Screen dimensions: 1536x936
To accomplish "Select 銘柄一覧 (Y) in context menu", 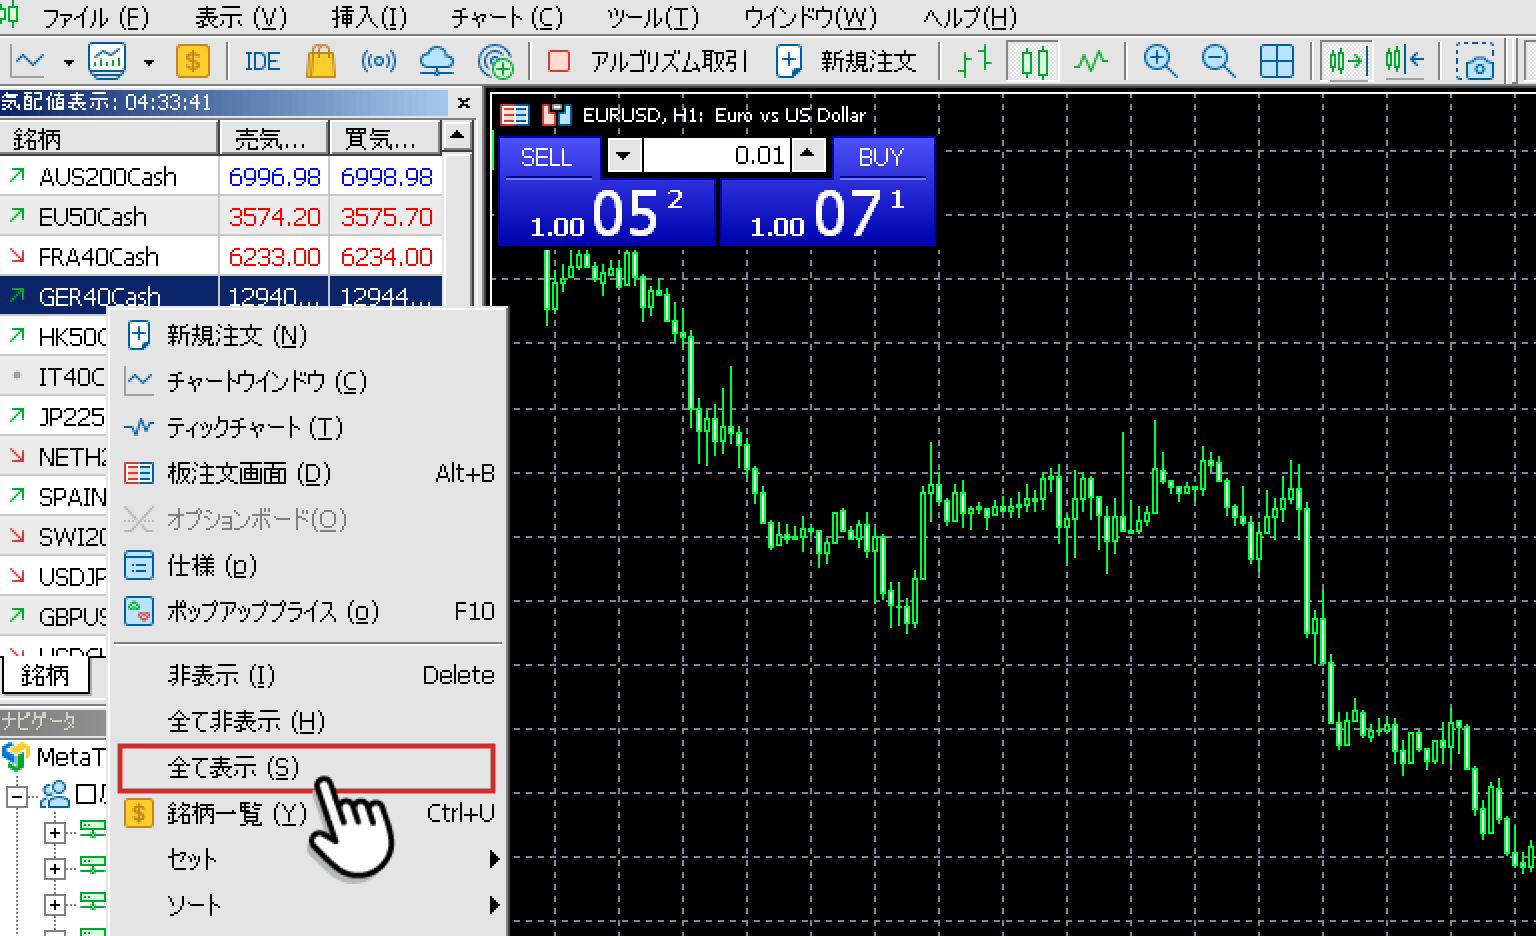I will click(x=310, y=813).
